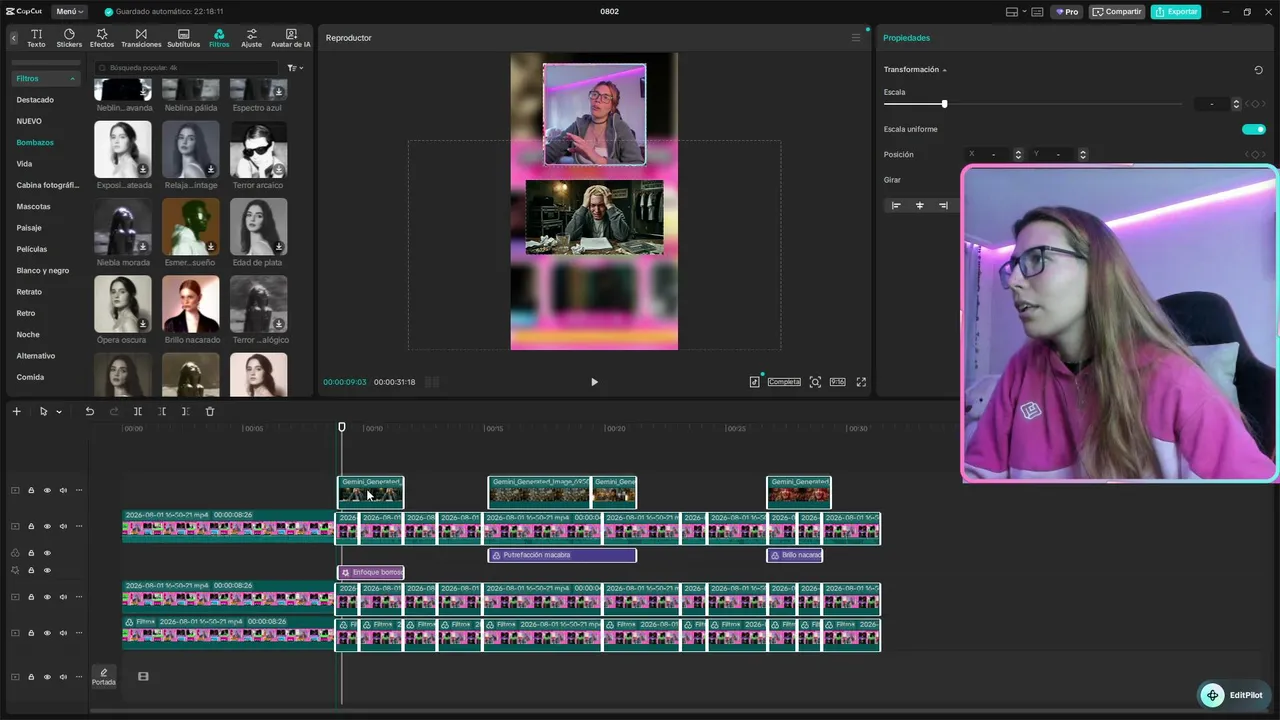Add a keyframe for Escala
This screenshot has width=1280, height=720.
click(1256, 104)
